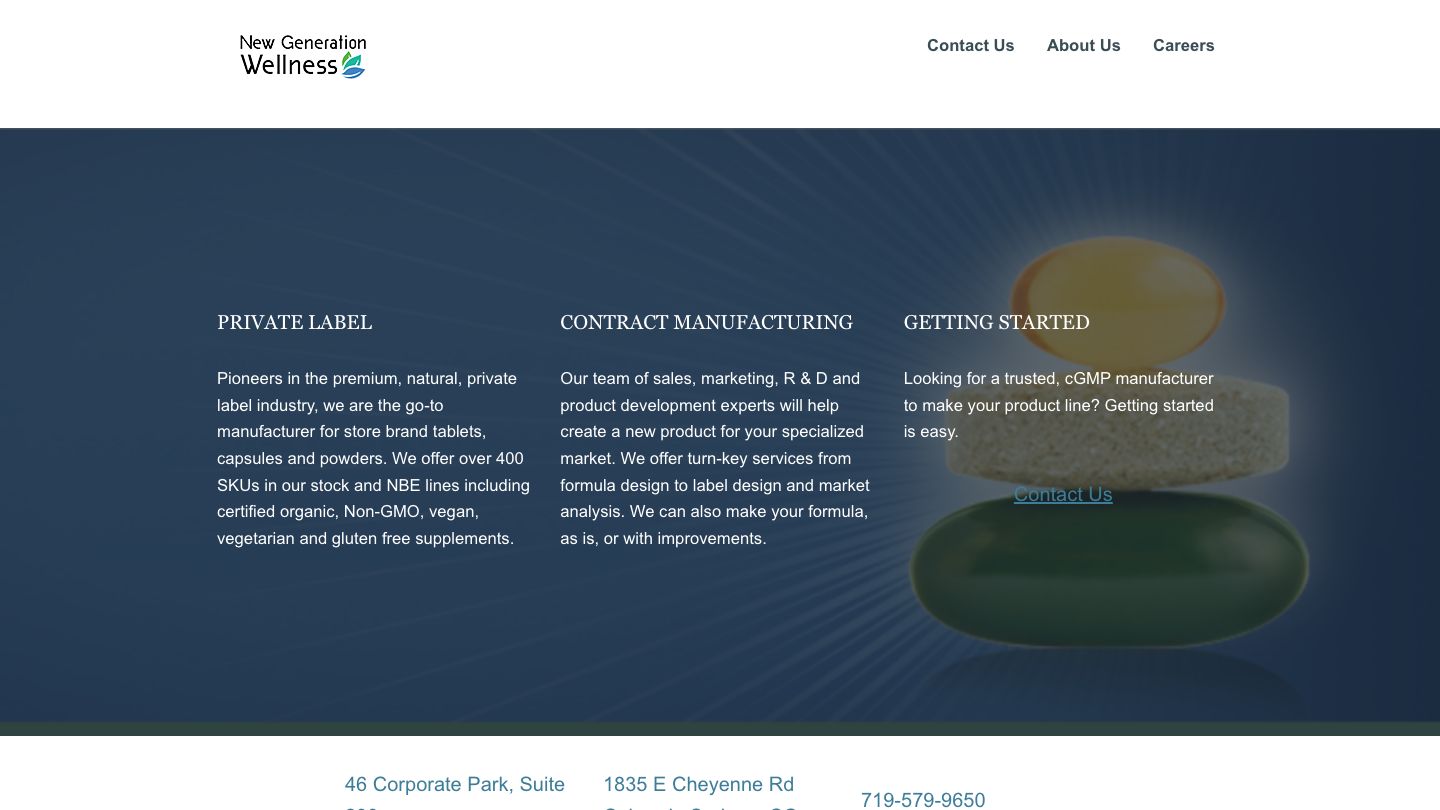Open the 1835 E Cheyenne Rd address
The height and width of the screenshot is (810, 1440).
[698, 785]
